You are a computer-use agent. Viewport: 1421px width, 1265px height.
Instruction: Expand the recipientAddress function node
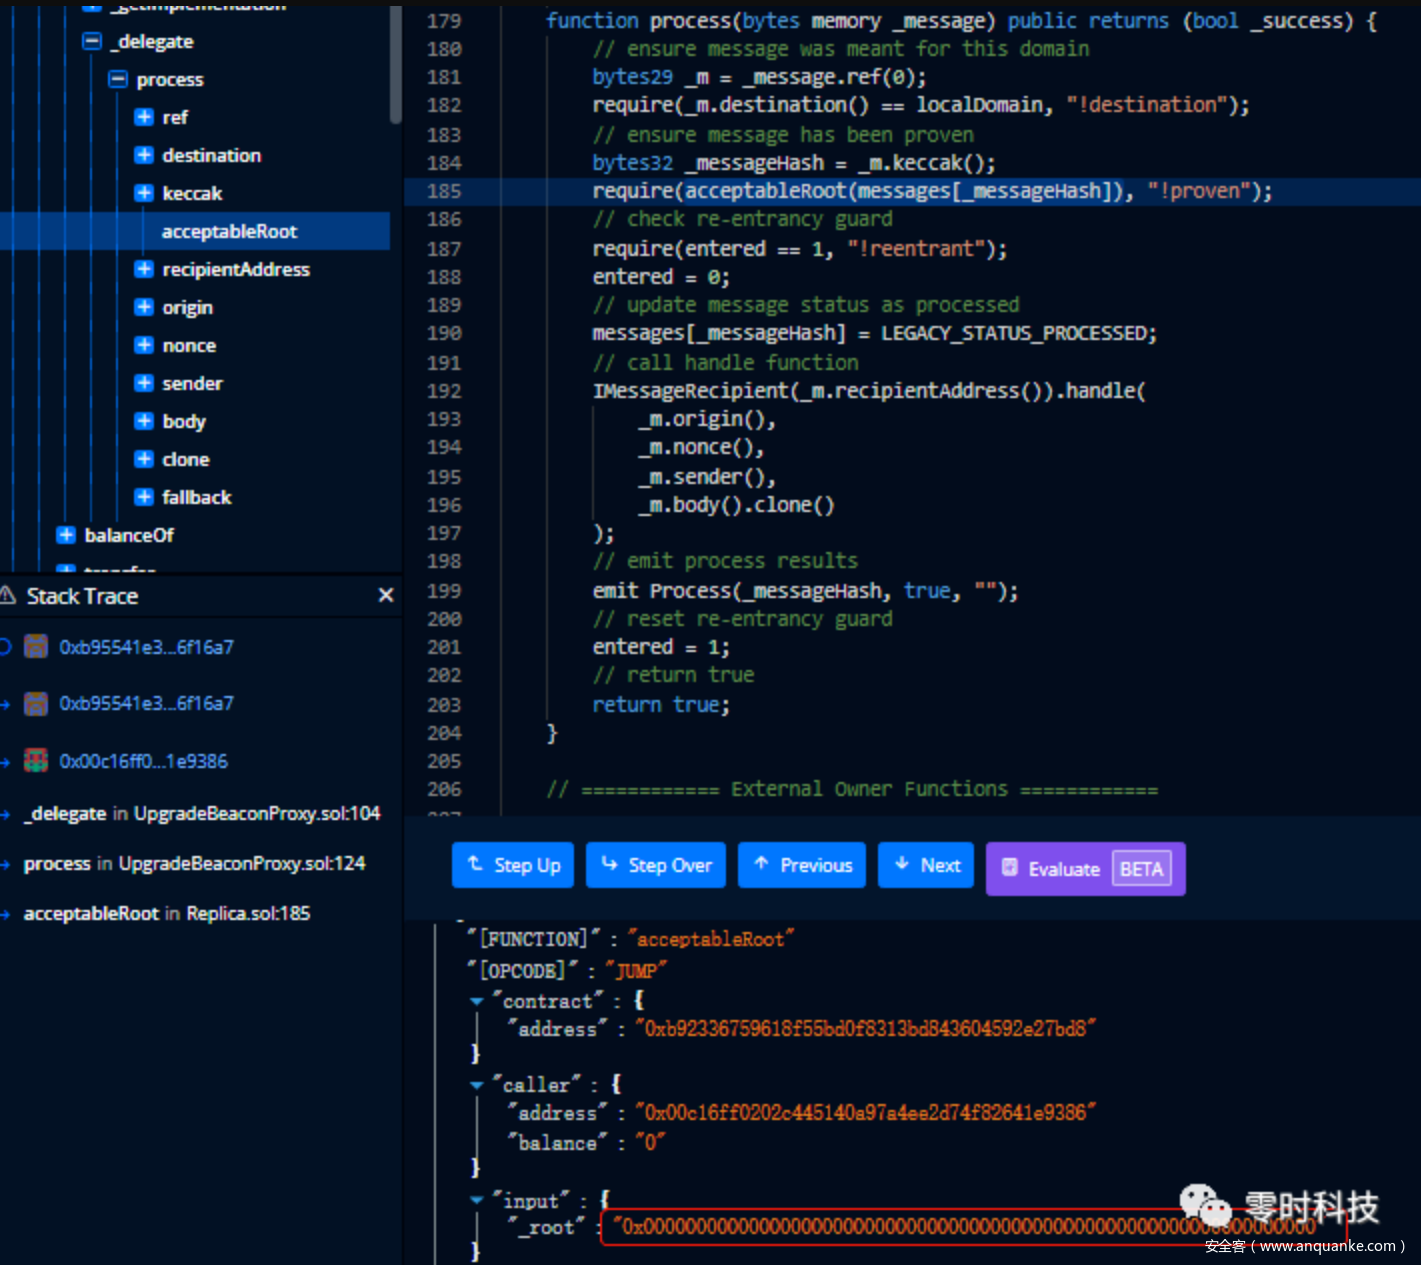(144, 269)
